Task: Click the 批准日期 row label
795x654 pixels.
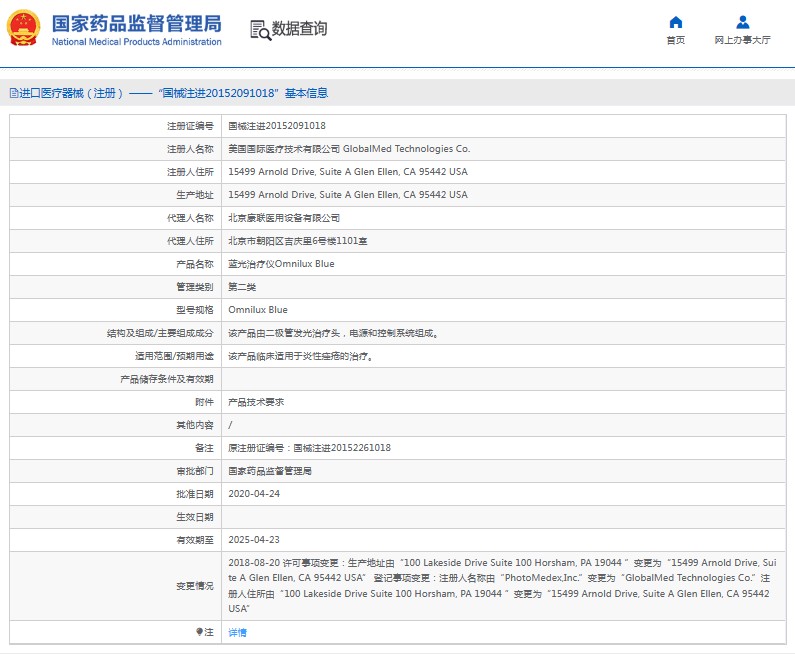Action: click(x=195, y=494)
